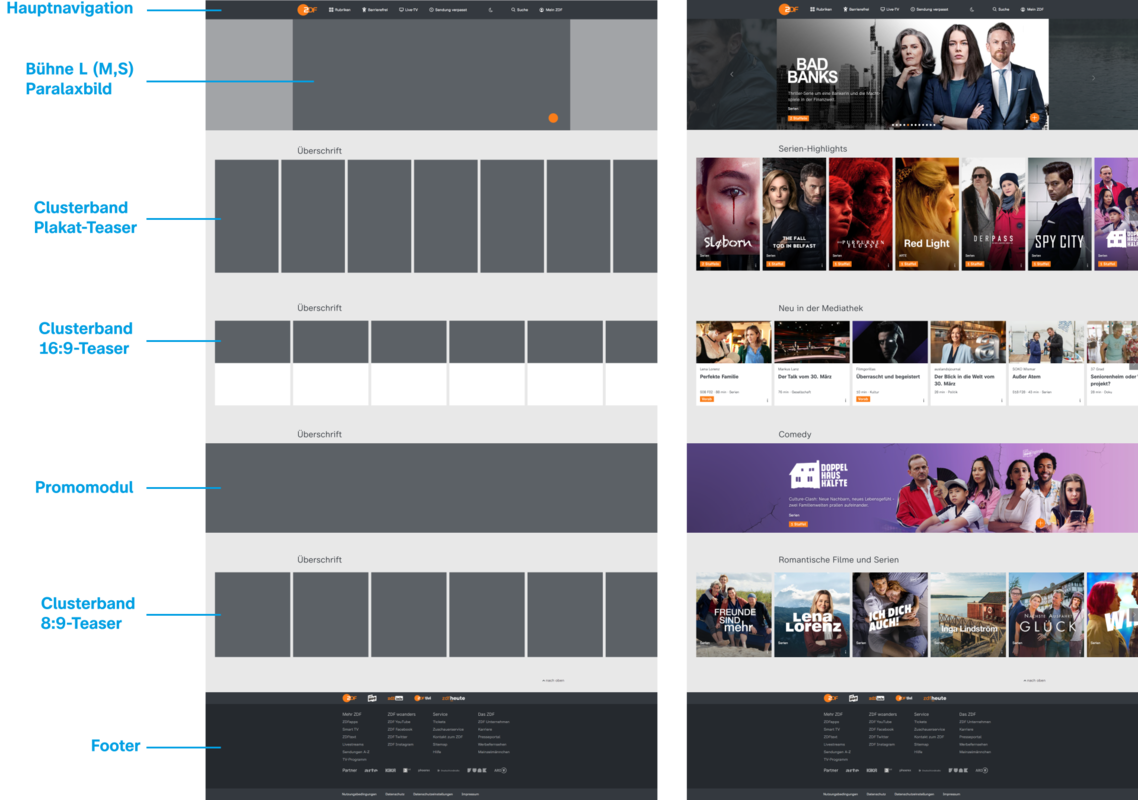Select a pagination dot under the Bad Banks stage
This screenshot has height=800, width=1138.
tap(910, 125)
